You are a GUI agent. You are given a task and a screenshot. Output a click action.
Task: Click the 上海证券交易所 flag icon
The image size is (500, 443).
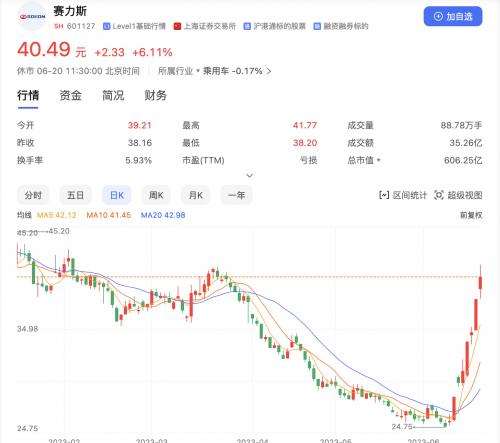(177, 26)
